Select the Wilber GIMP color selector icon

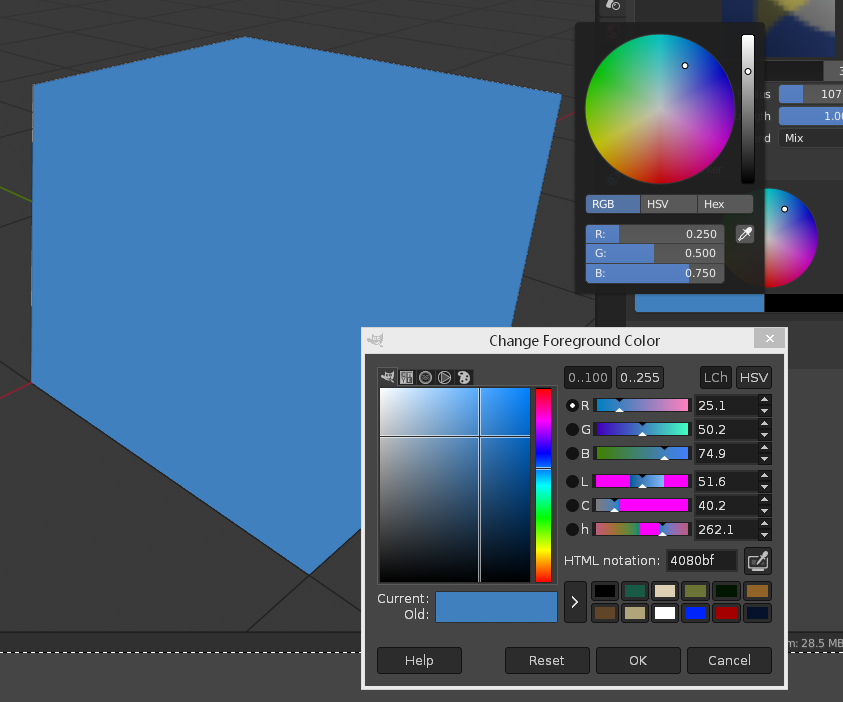(388, 377)
